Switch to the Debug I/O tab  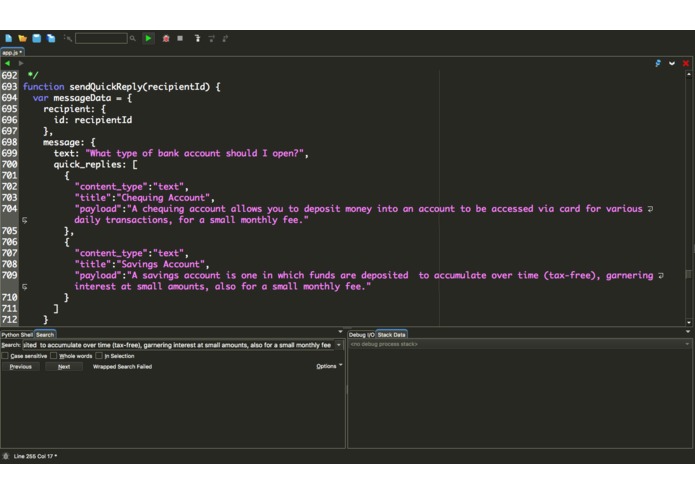coord(361,335)
